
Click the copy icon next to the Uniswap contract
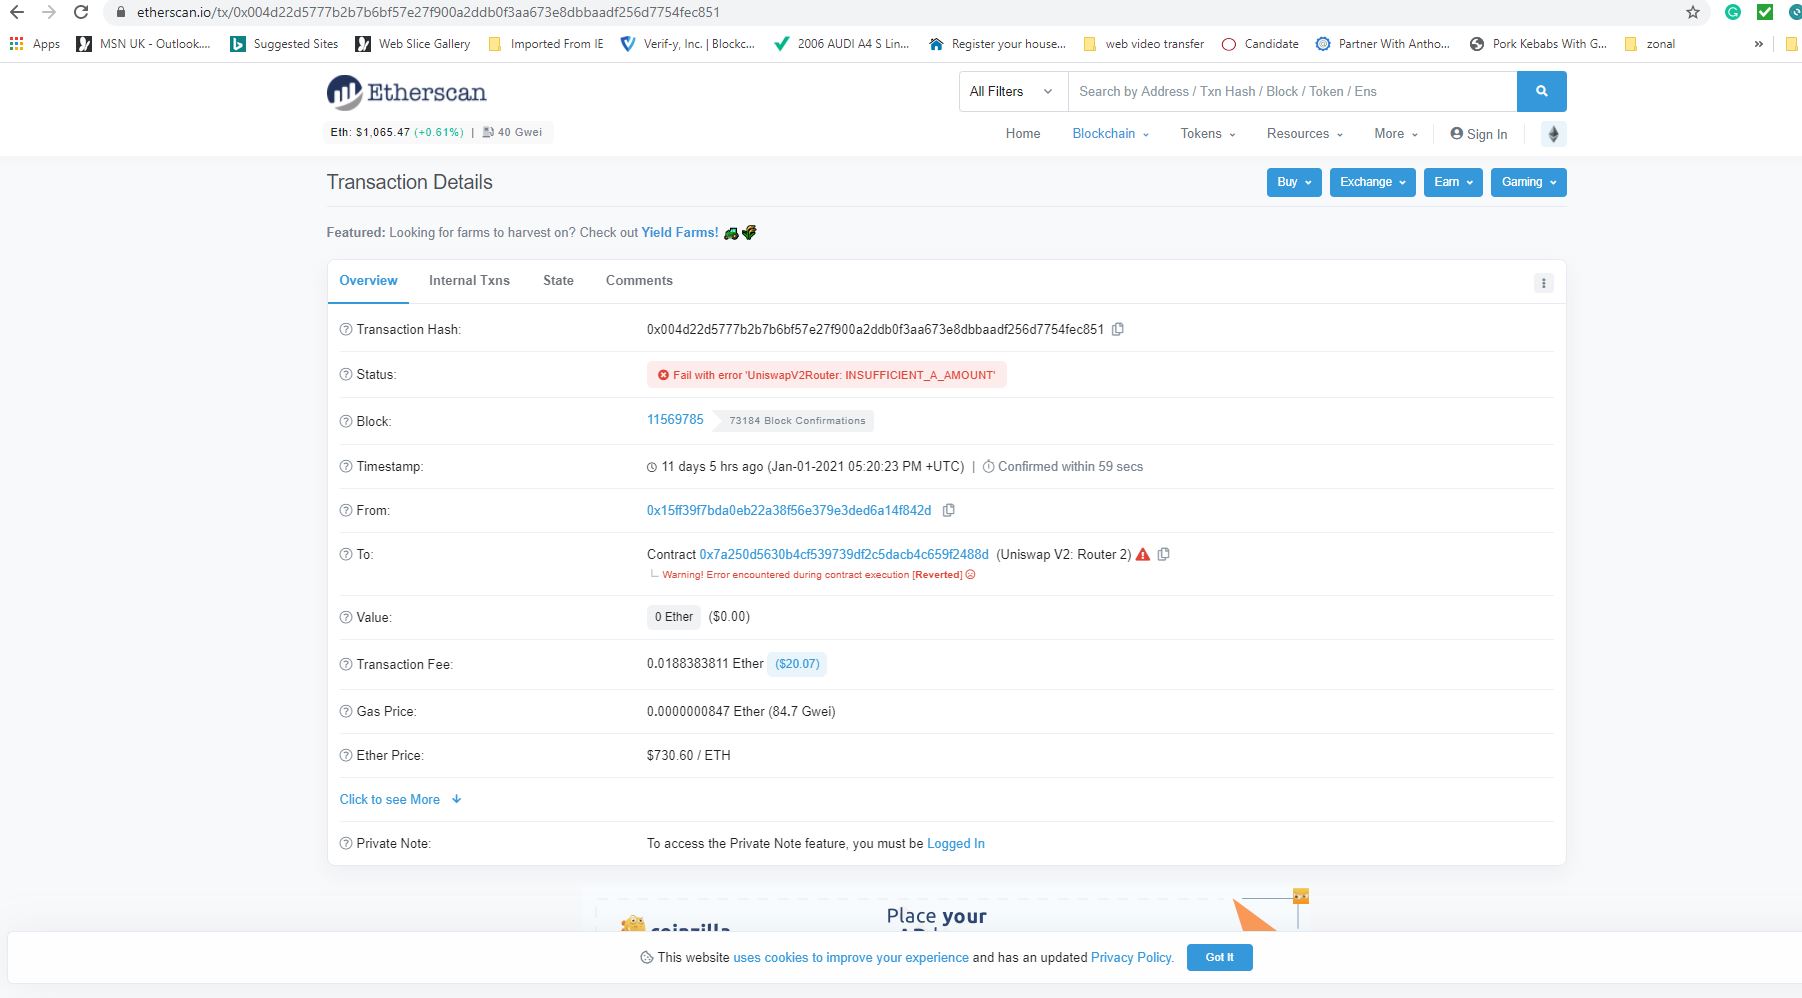click(1163, 554)
